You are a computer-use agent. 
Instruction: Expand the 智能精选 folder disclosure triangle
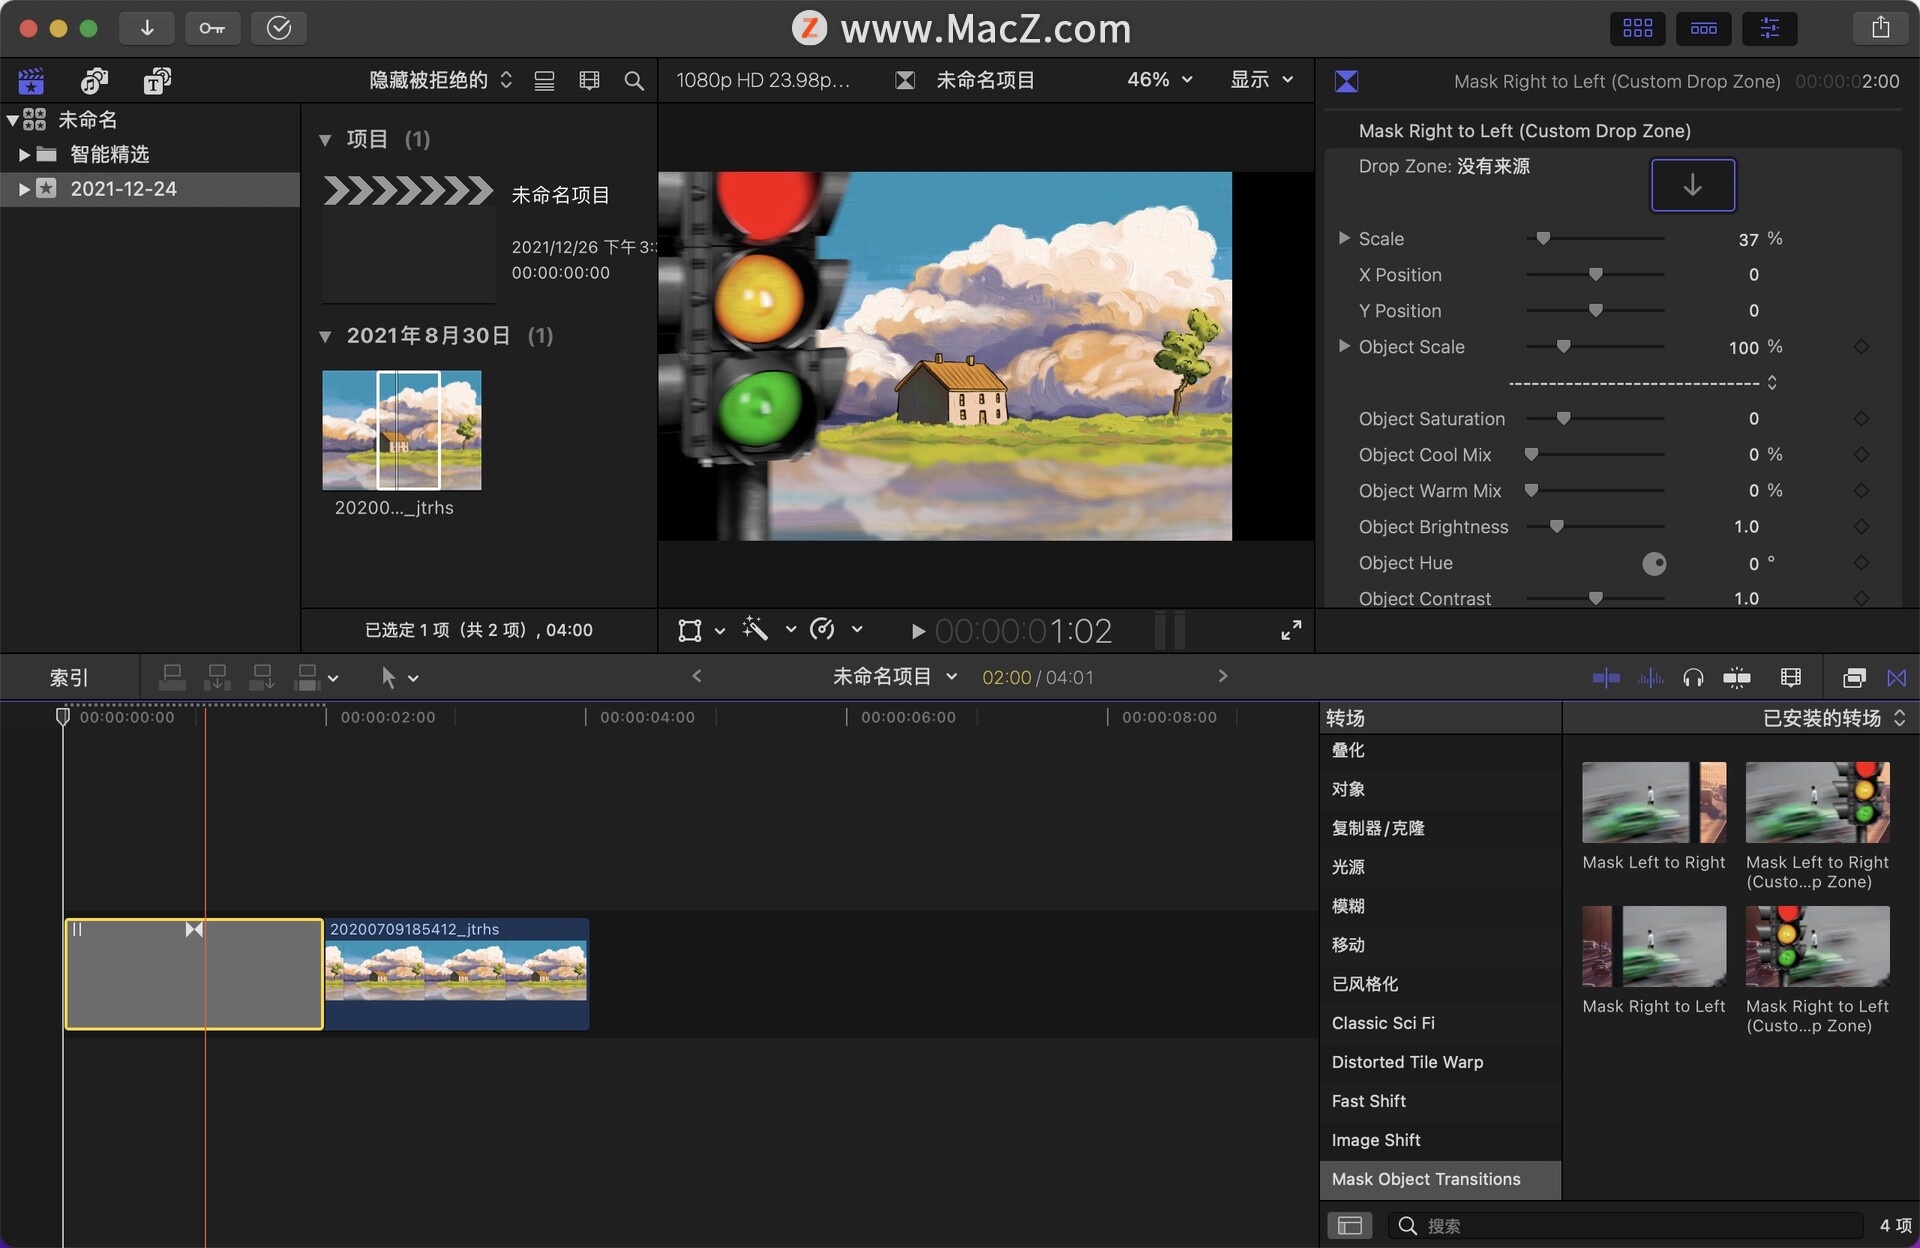22,154
